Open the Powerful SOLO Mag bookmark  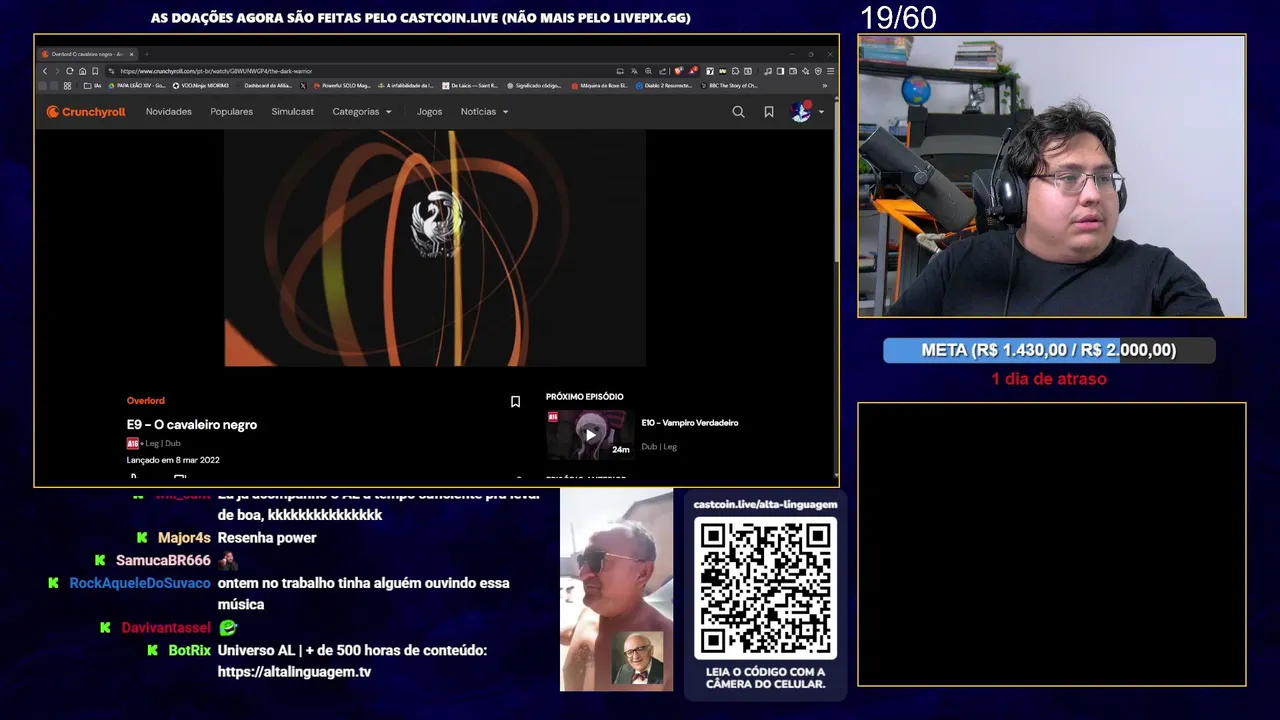click(x=342, y=86)
